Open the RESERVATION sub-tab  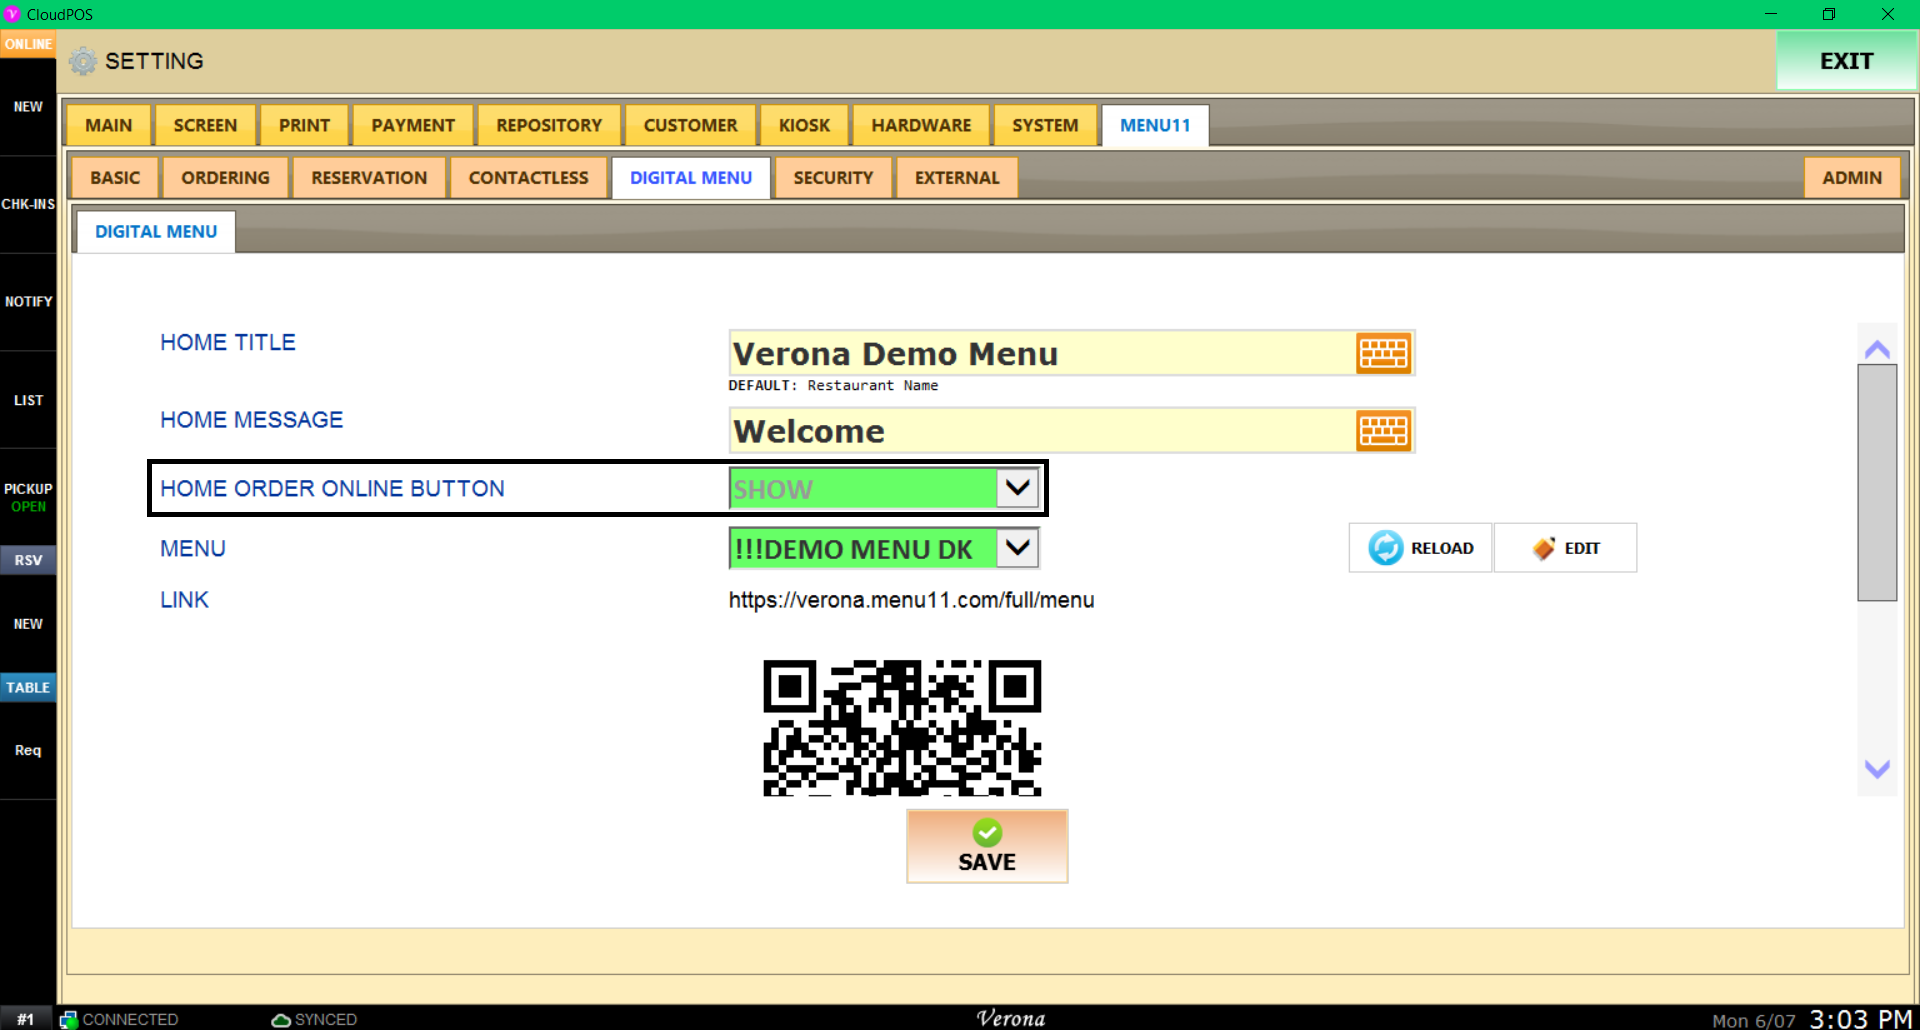pyautogui.click(x=369, y=178)
